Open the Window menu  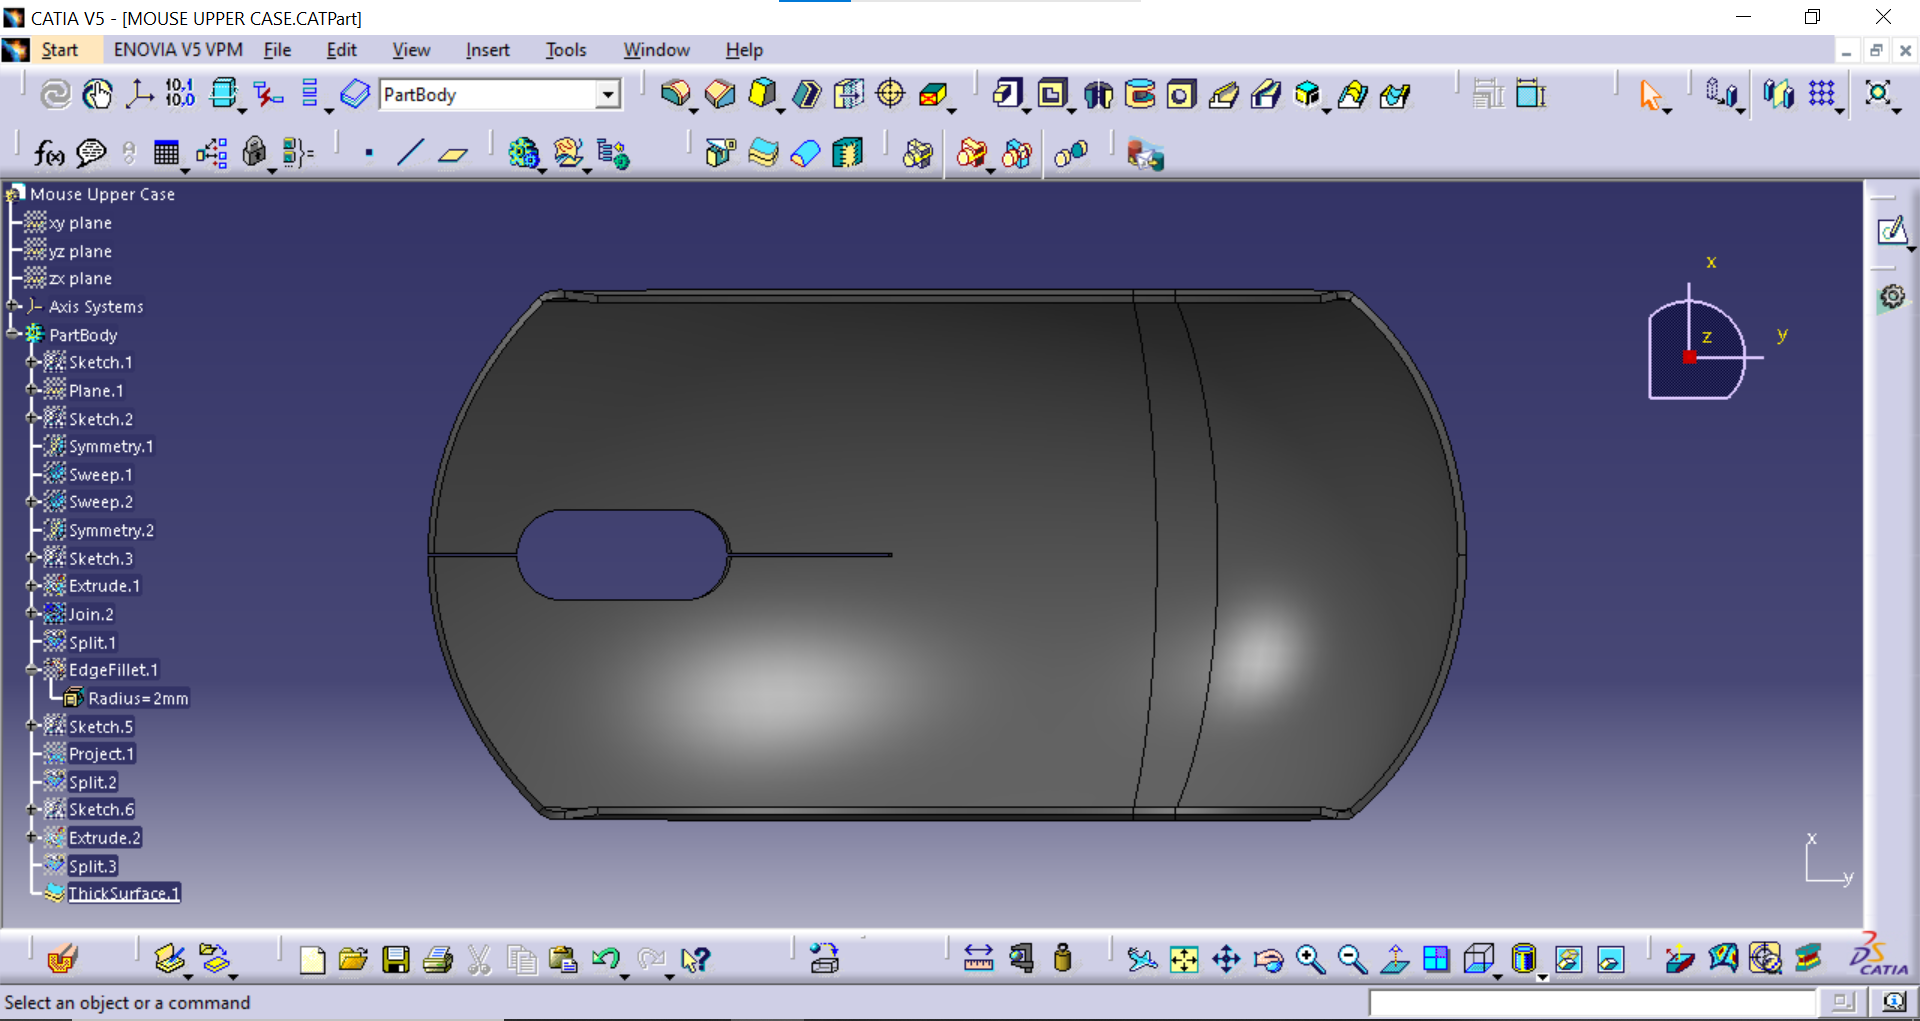(x=656, y=49)
